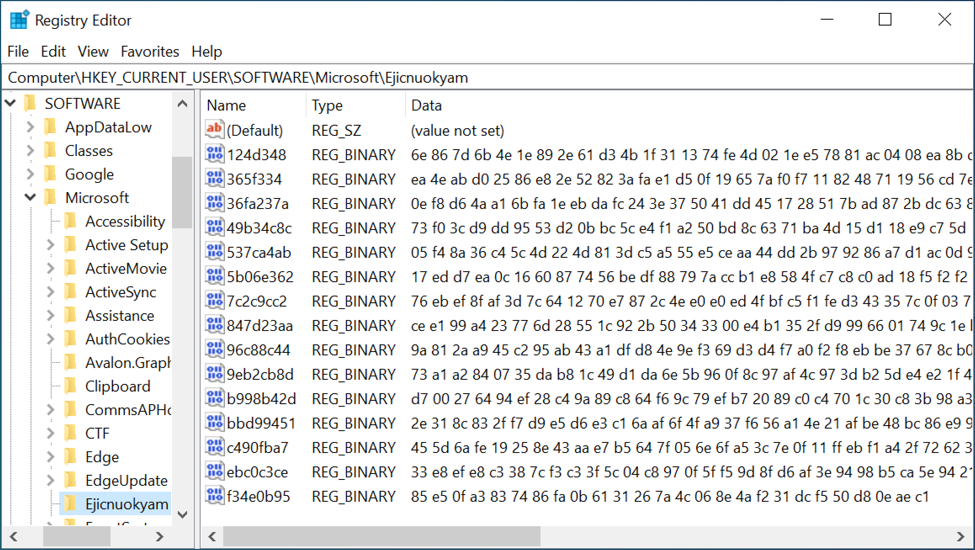The image size is (975, 550).
Task: Collapse the SOFTWARE tree node
Action: 10,103
